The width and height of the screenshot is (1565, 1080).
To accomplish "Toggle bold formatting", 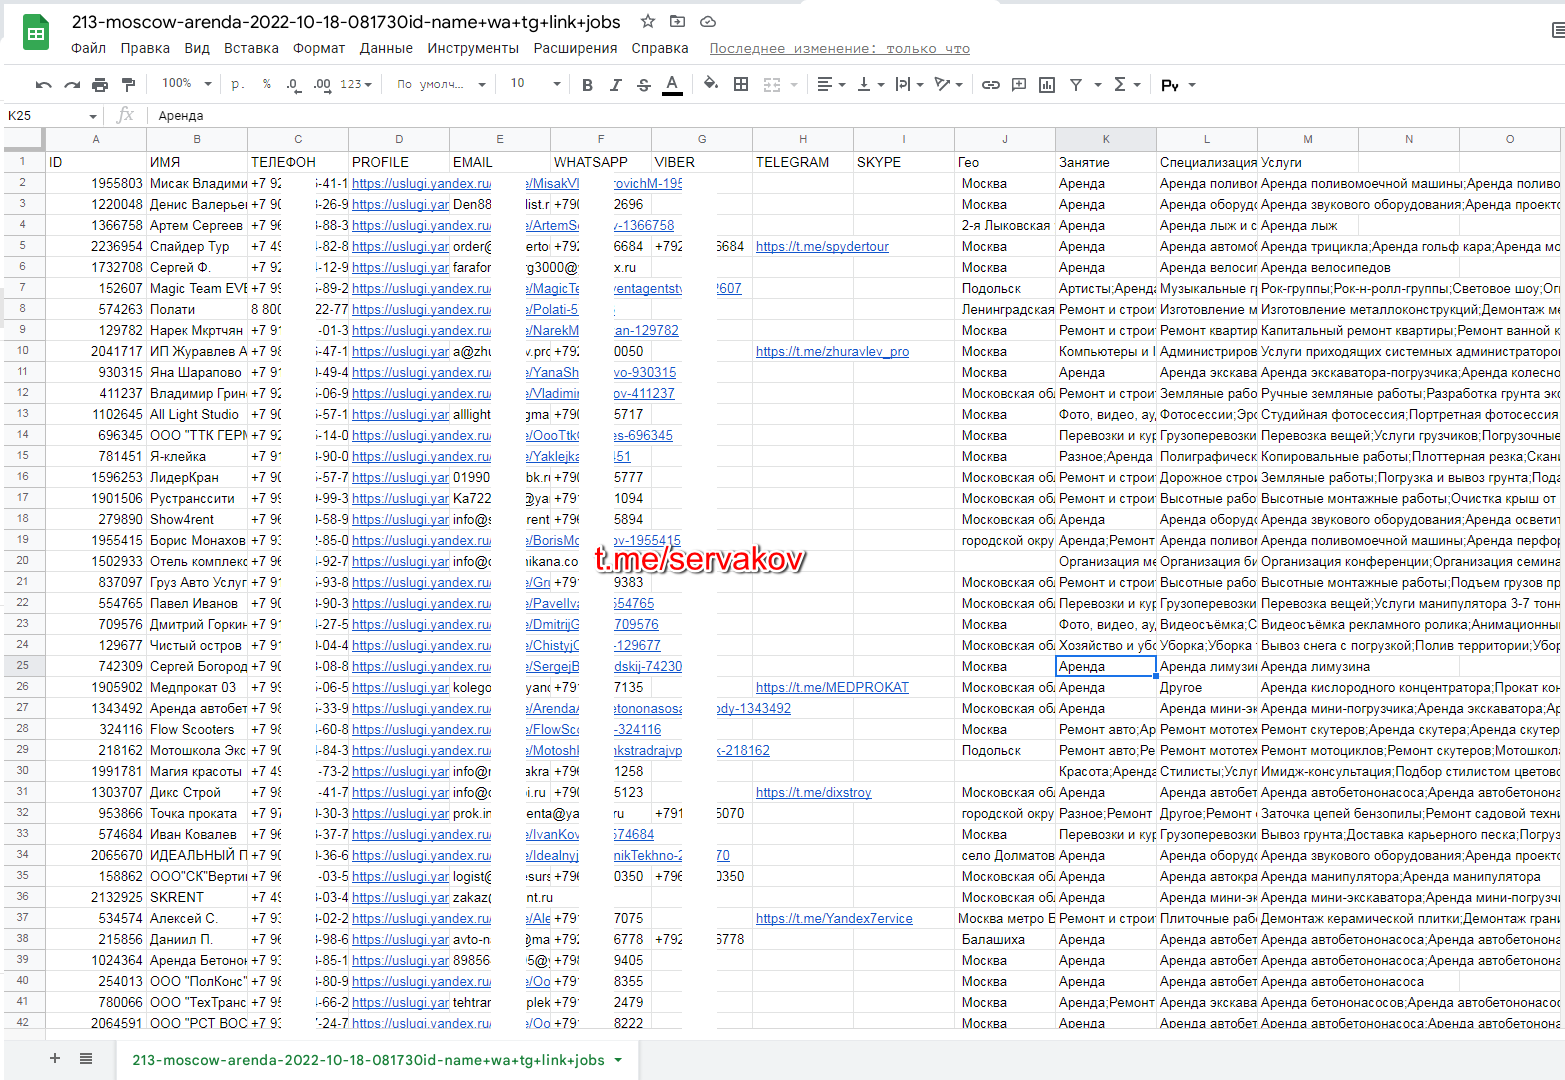I will [587, 84].
